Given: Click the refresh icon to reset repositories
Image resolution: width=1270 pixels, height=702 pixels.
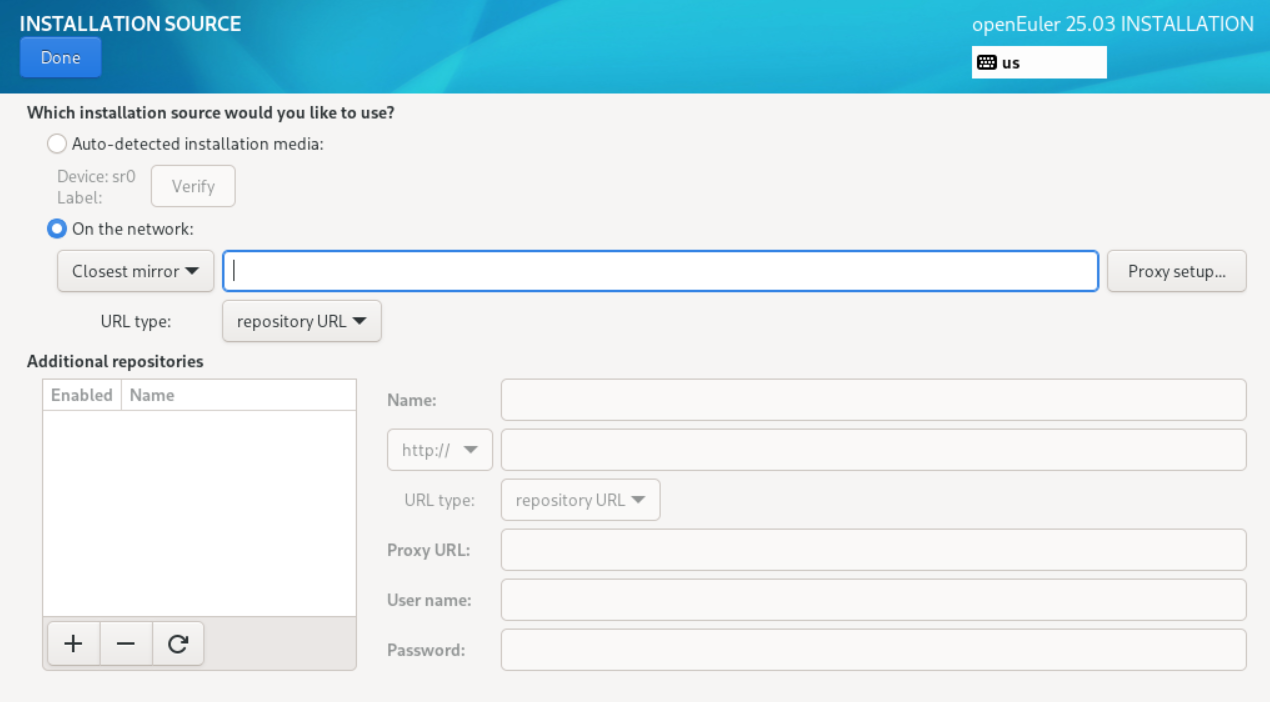Looking at the screenshot, I should (x=178, y=644).
